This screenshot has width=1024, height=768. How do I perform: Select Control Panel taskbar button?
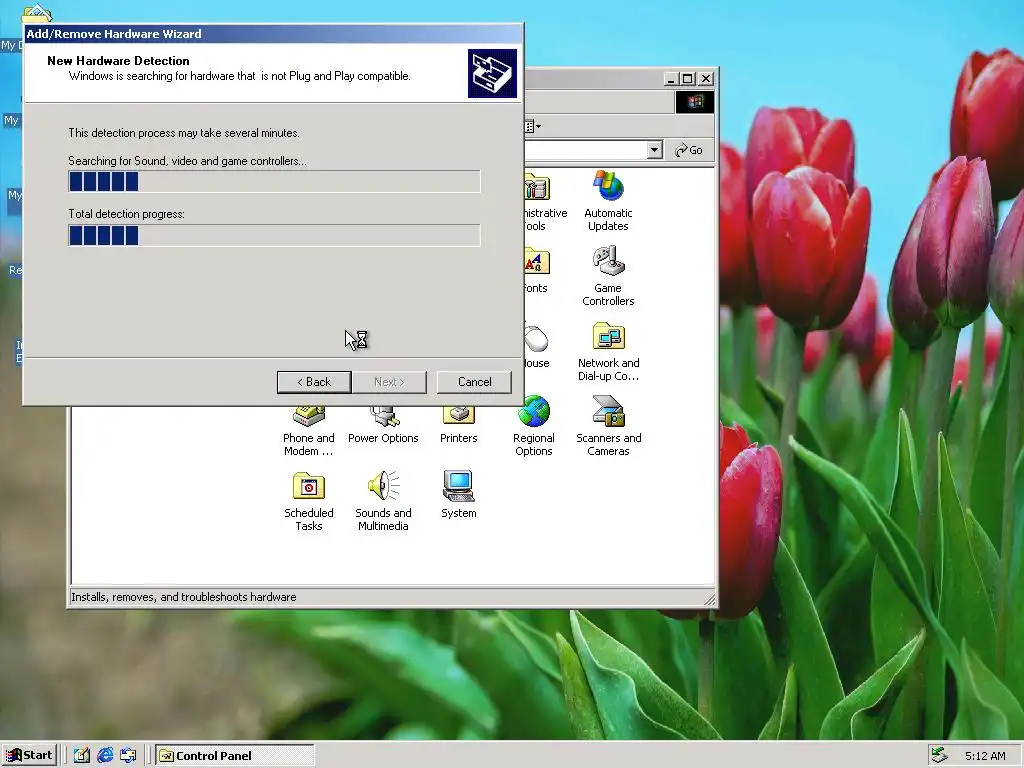(x=235, y=756)
